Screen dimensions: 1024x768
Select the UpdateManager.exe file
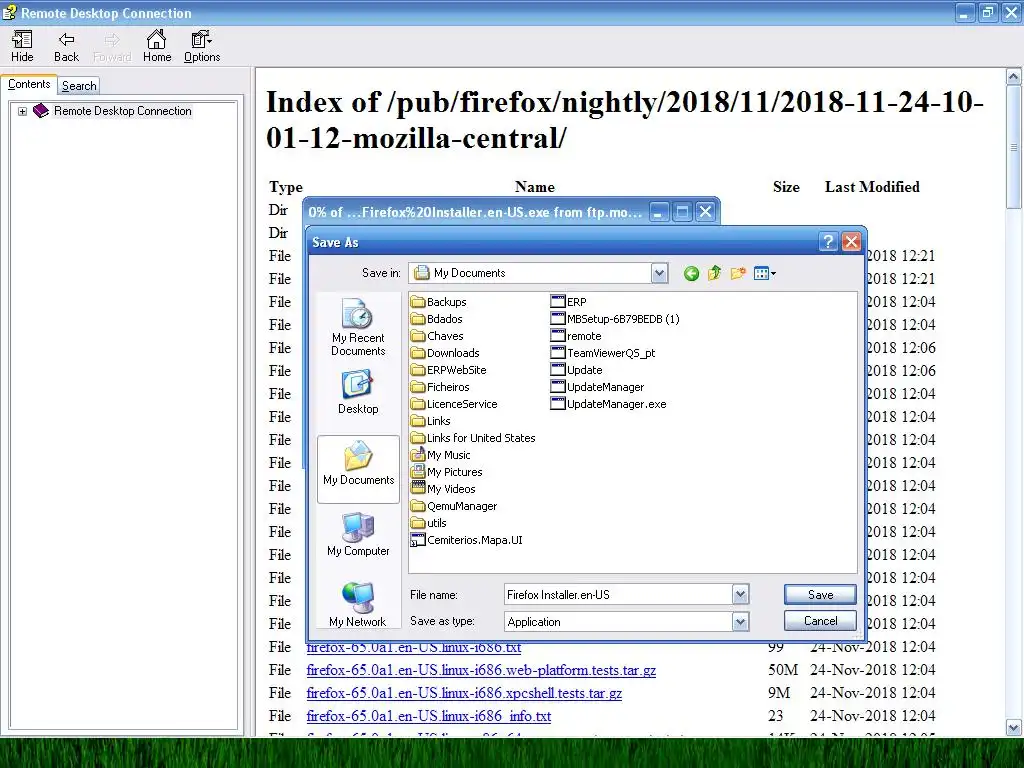(608, 404)
